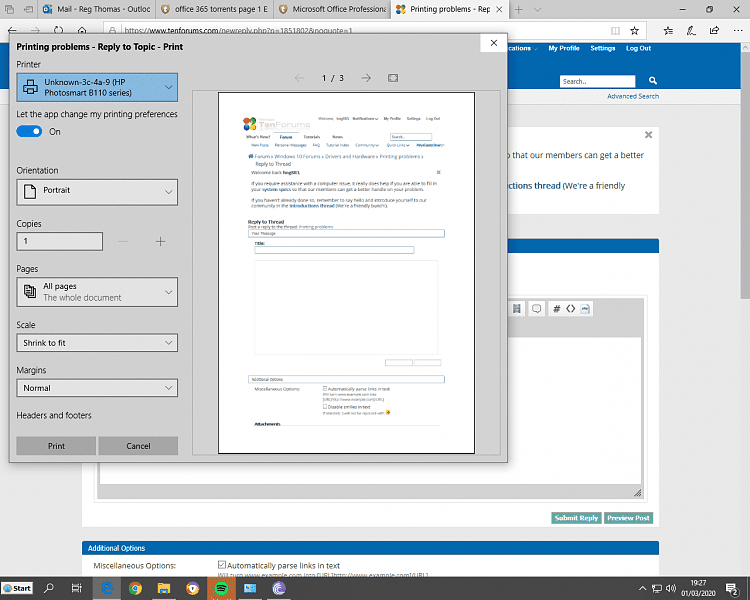Toggle fit-to-page preview icon
Image resolution: width=750 pixels, height=600 pixels.
pos(393,78)
